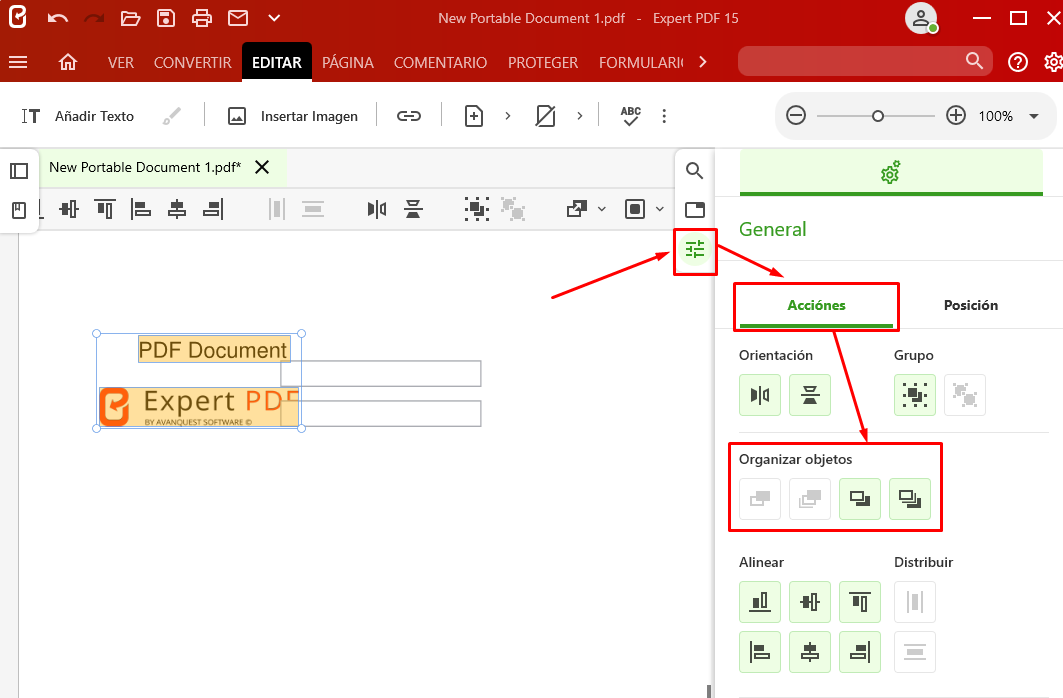Print the document using the printer icon
This screenshot has width=1063, height=698.
tap(201, 18)
